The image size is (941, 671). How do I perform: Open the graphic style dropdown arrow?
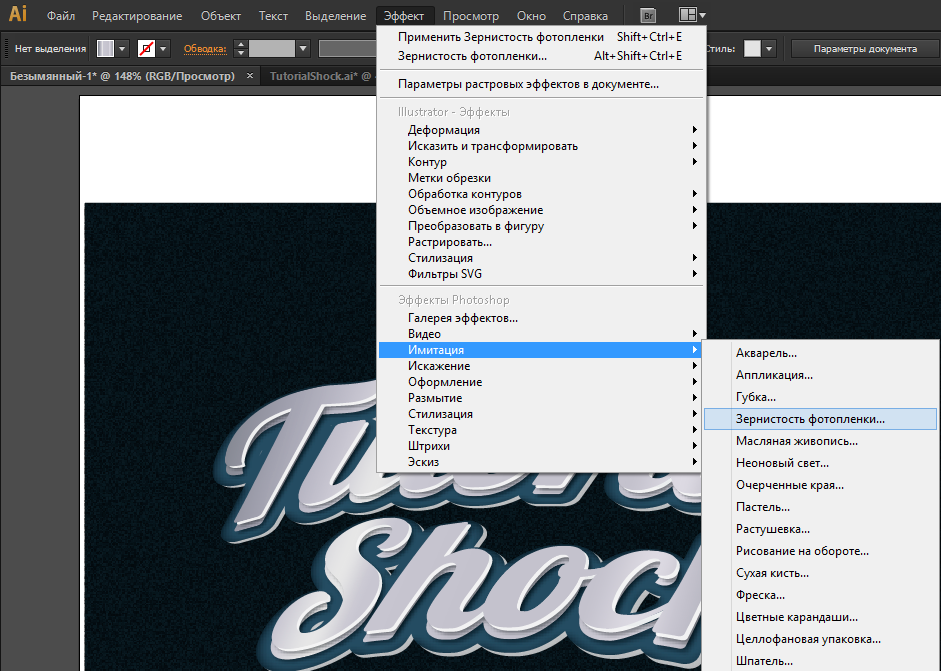tap(769, 49)
